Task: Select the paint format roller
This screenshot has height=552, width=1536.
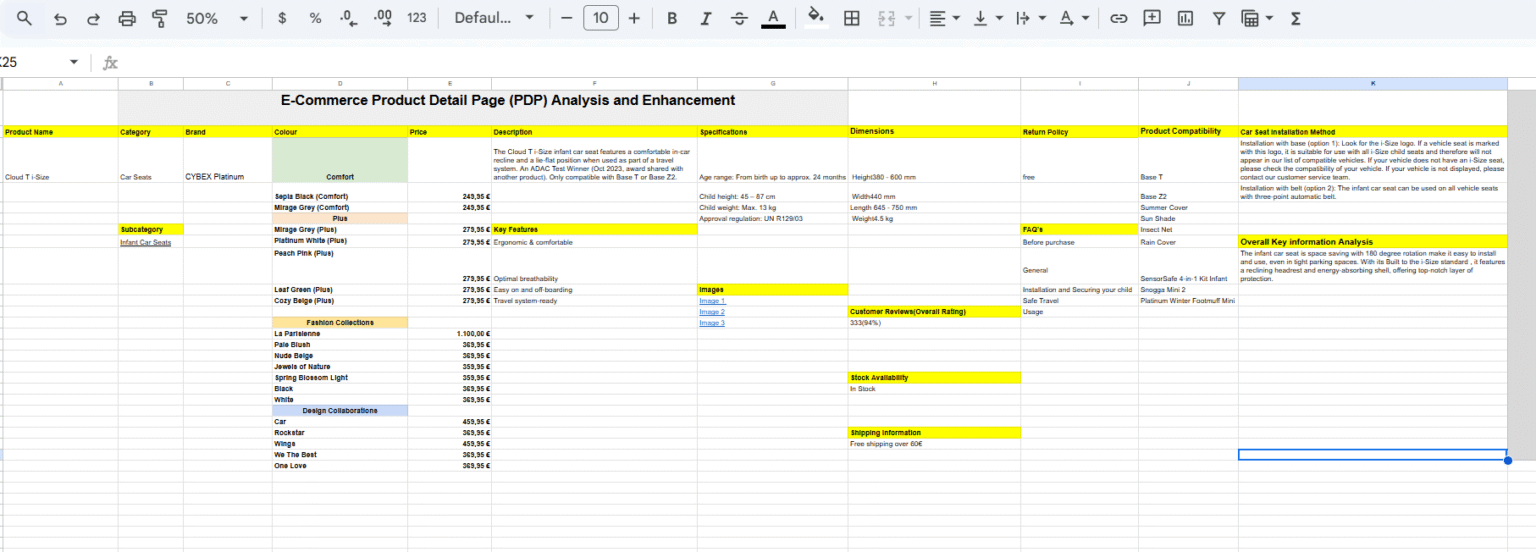Action: click(x=160, y=19)
